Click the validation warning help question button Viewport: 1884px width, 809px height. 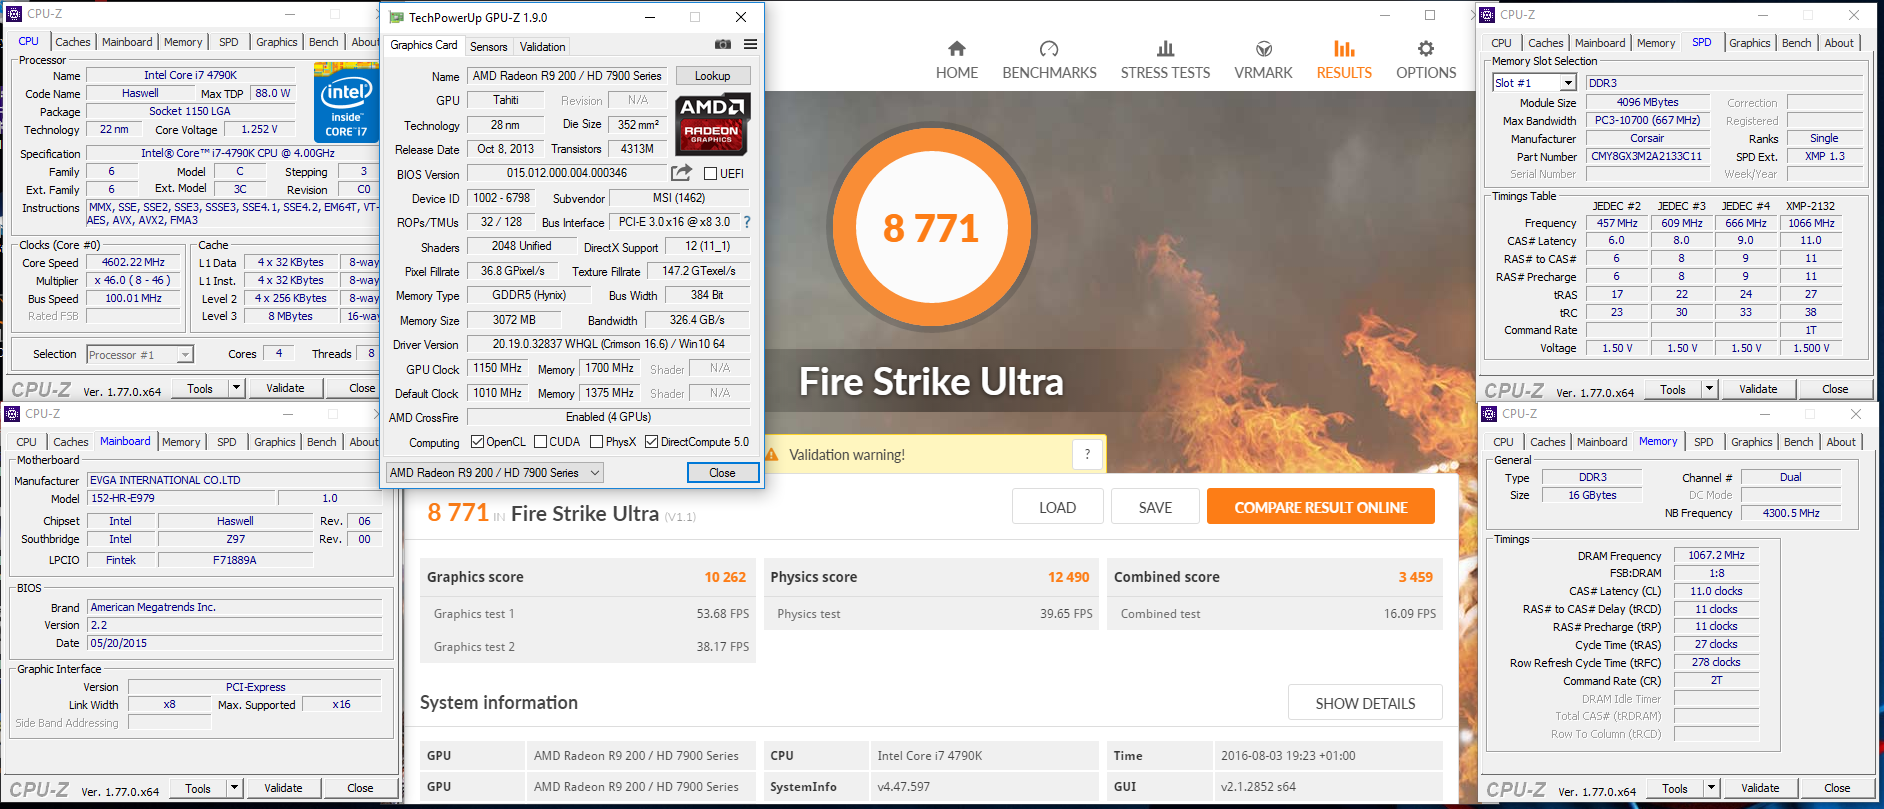tap(1087, 454)
